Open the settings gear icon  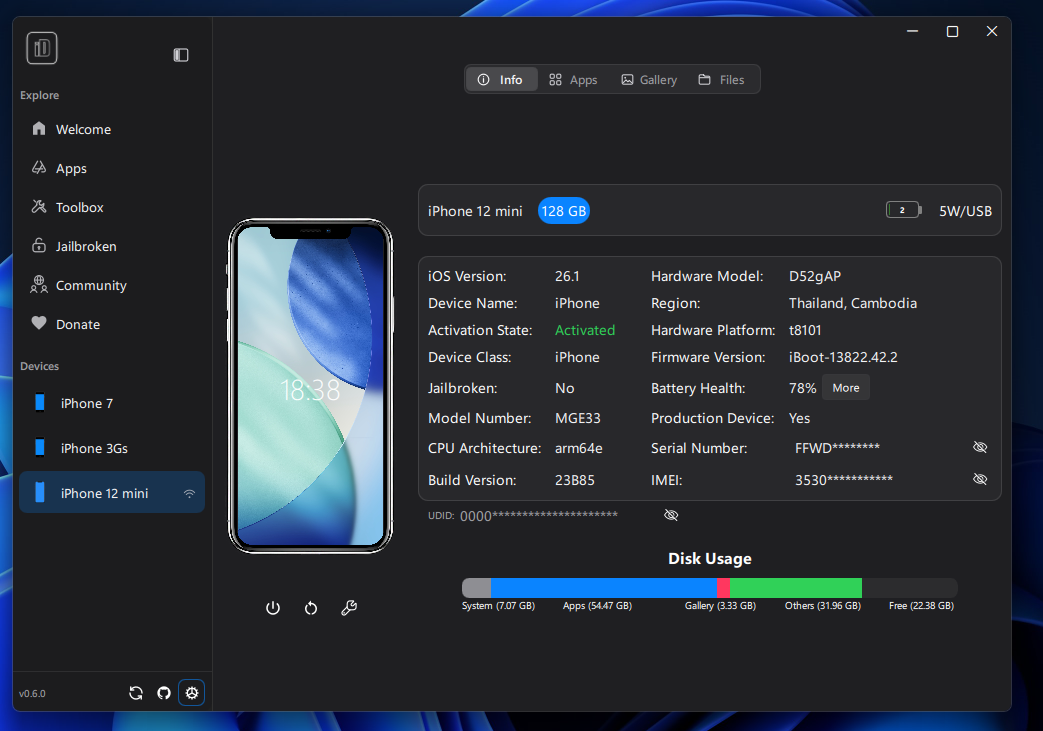point(192,693)
